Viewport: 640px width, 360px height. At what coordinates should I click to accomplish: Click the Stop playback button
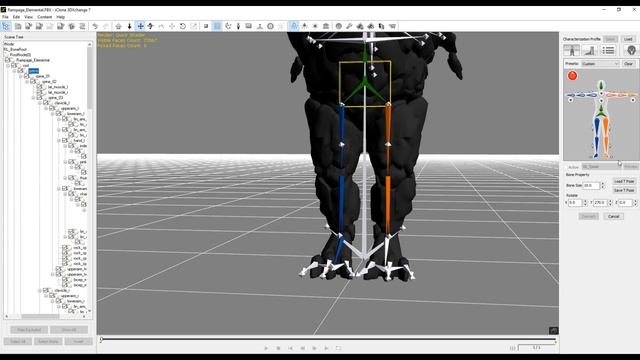tap(278, 348)
